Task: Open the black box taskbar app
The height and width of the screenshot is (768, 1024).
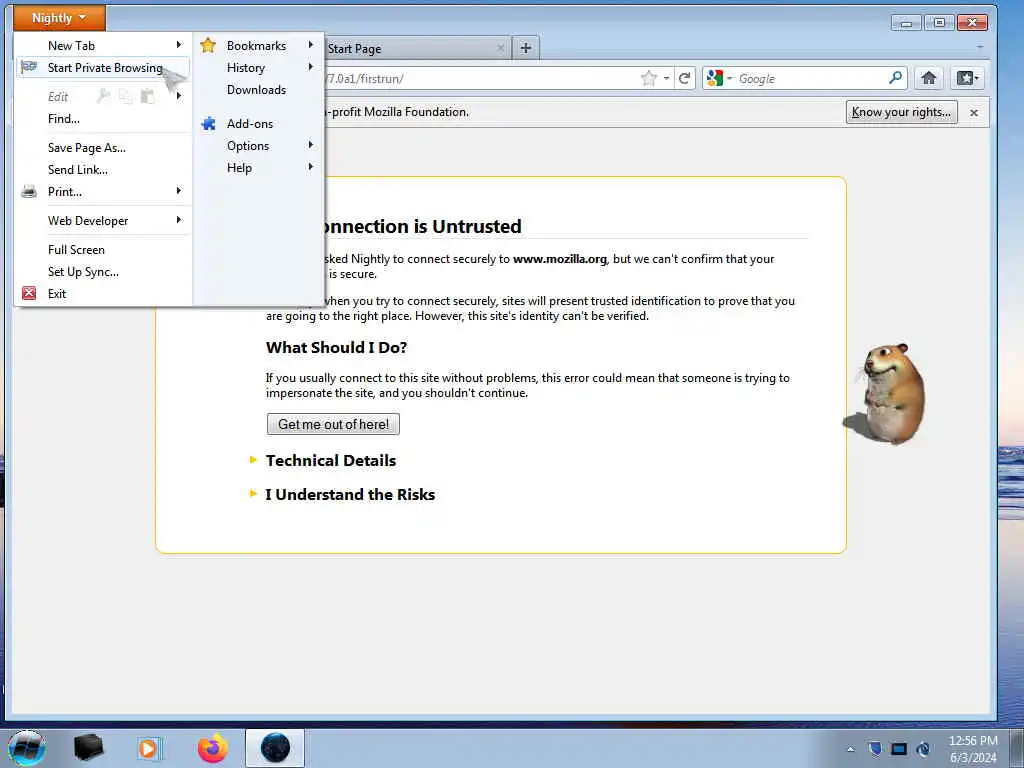Action: click(88, 748)
